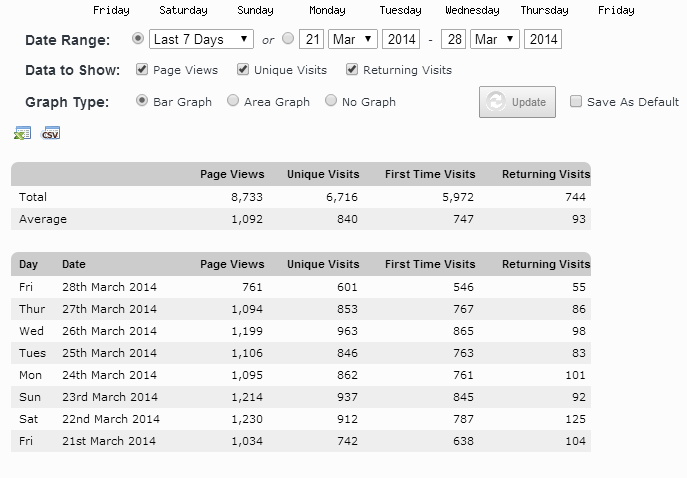The width and height of the screenshot is (687, 478).
Task: Select the 22nd March 2014 row date
Action: click(x=111, y=419)
